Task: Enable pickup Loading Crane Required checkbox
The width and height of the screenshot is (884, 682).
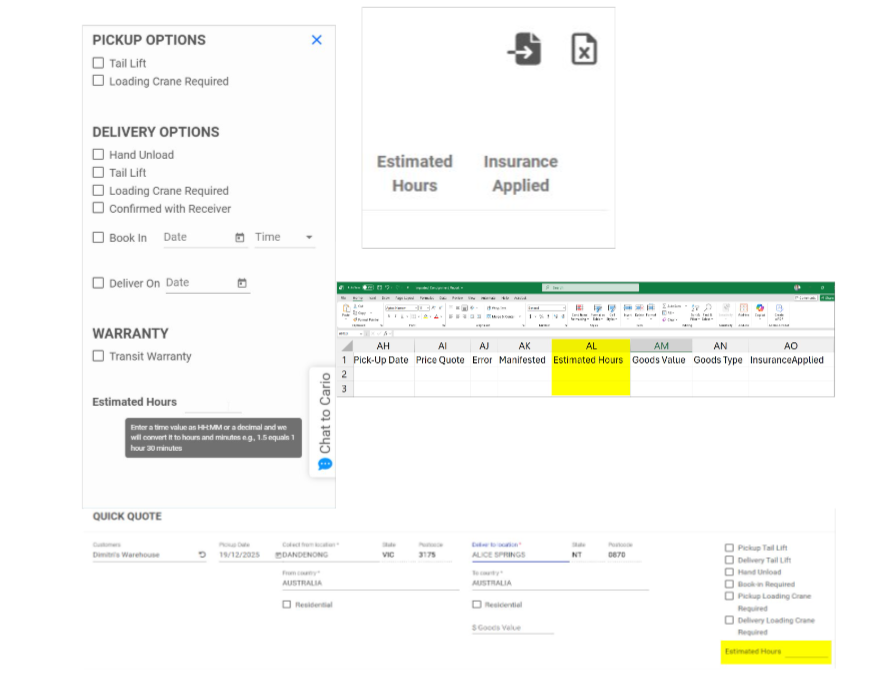Action: click(98, 81)
